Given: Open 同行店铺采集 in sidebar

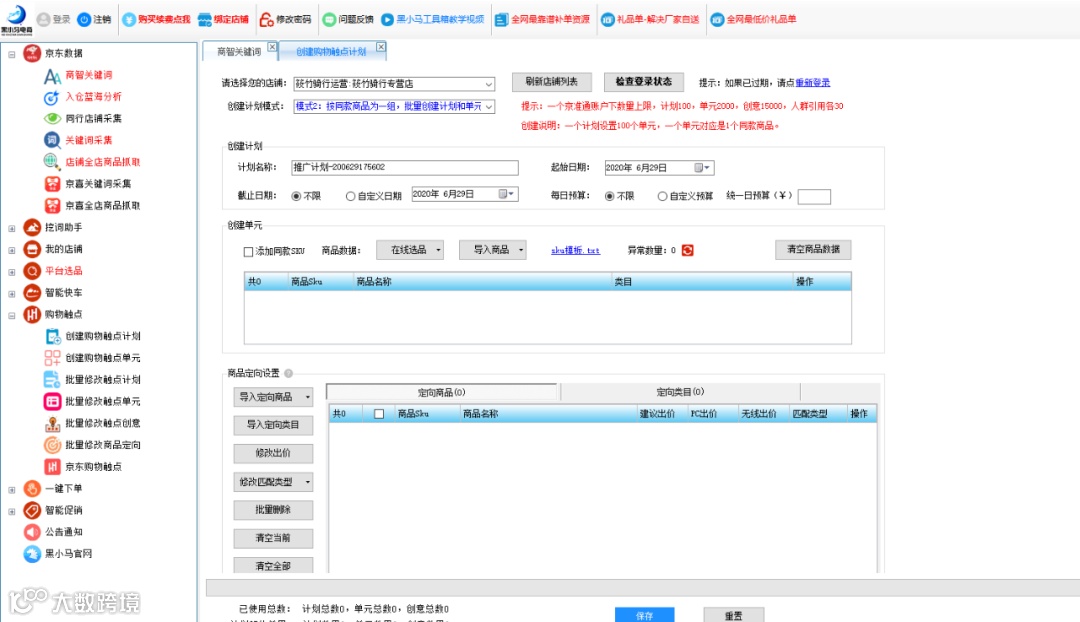Looking at the screenshot, I should tap(93, 118).
